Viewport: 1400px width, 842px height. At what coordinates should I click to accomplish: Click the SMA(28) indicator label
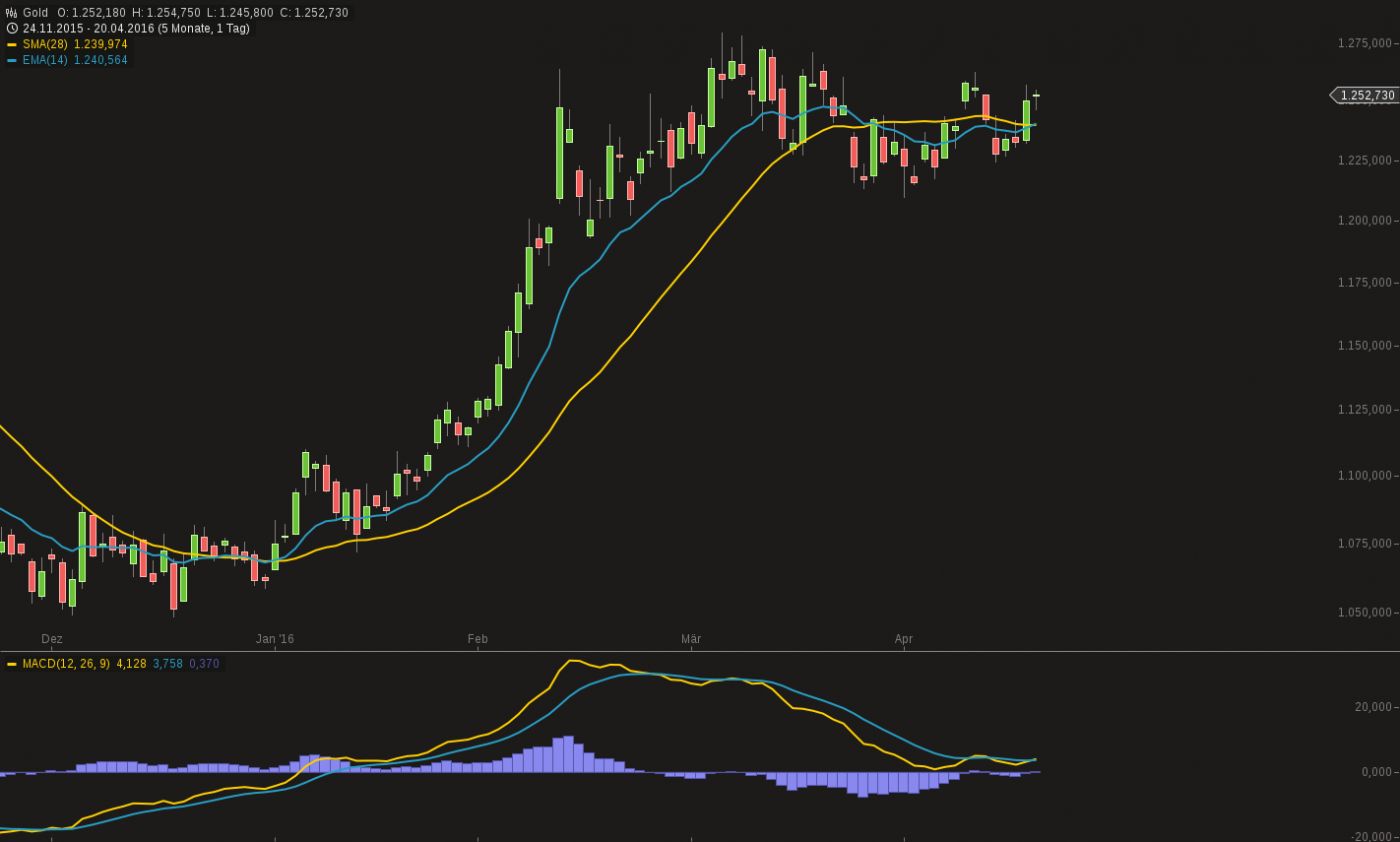[x=46, y=45]
